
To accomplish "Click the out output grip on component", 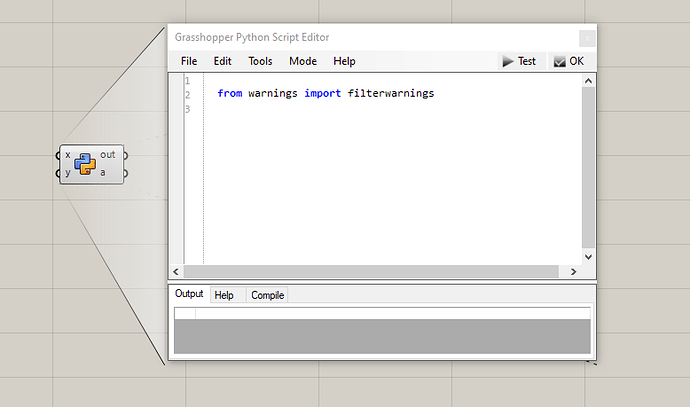I will (x=126, y=155).
